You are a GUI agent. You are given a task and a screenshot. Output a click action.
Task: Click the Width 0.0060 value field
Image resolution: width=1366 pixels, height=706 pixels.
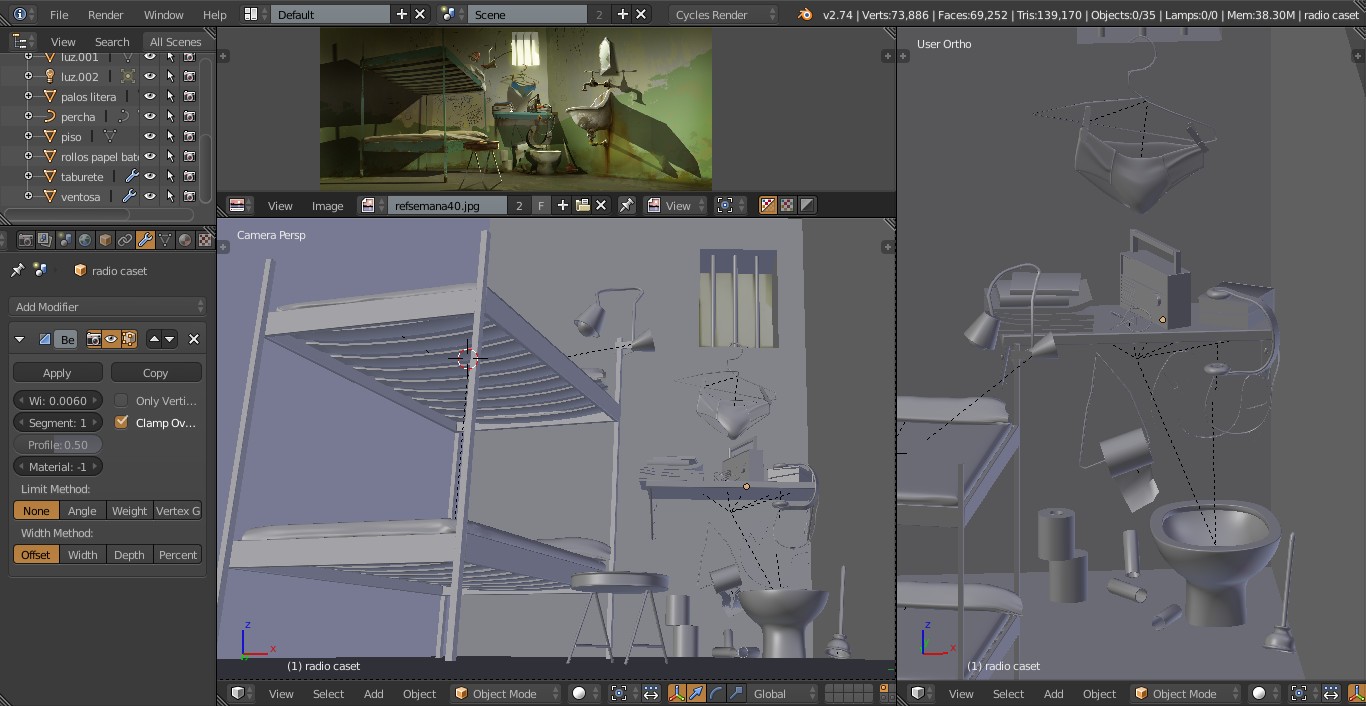coord(58,400)
